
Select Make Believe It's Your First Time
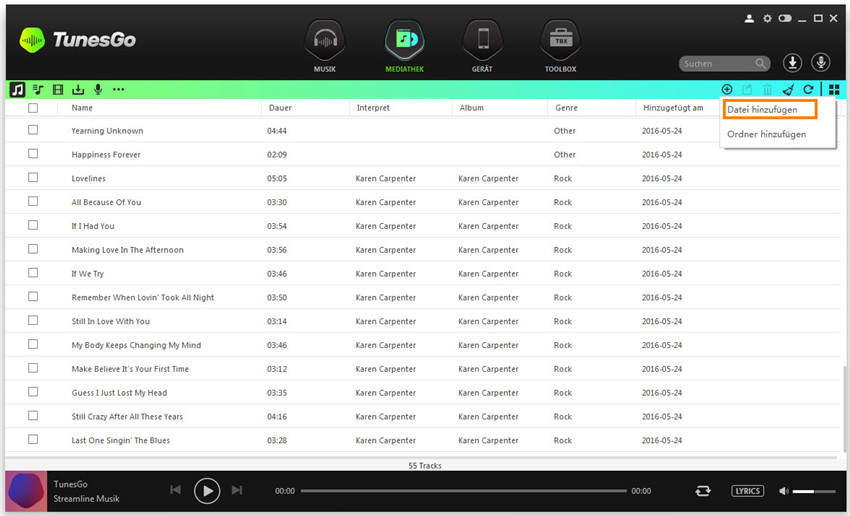pyautogui.click(x=130, y=369)
